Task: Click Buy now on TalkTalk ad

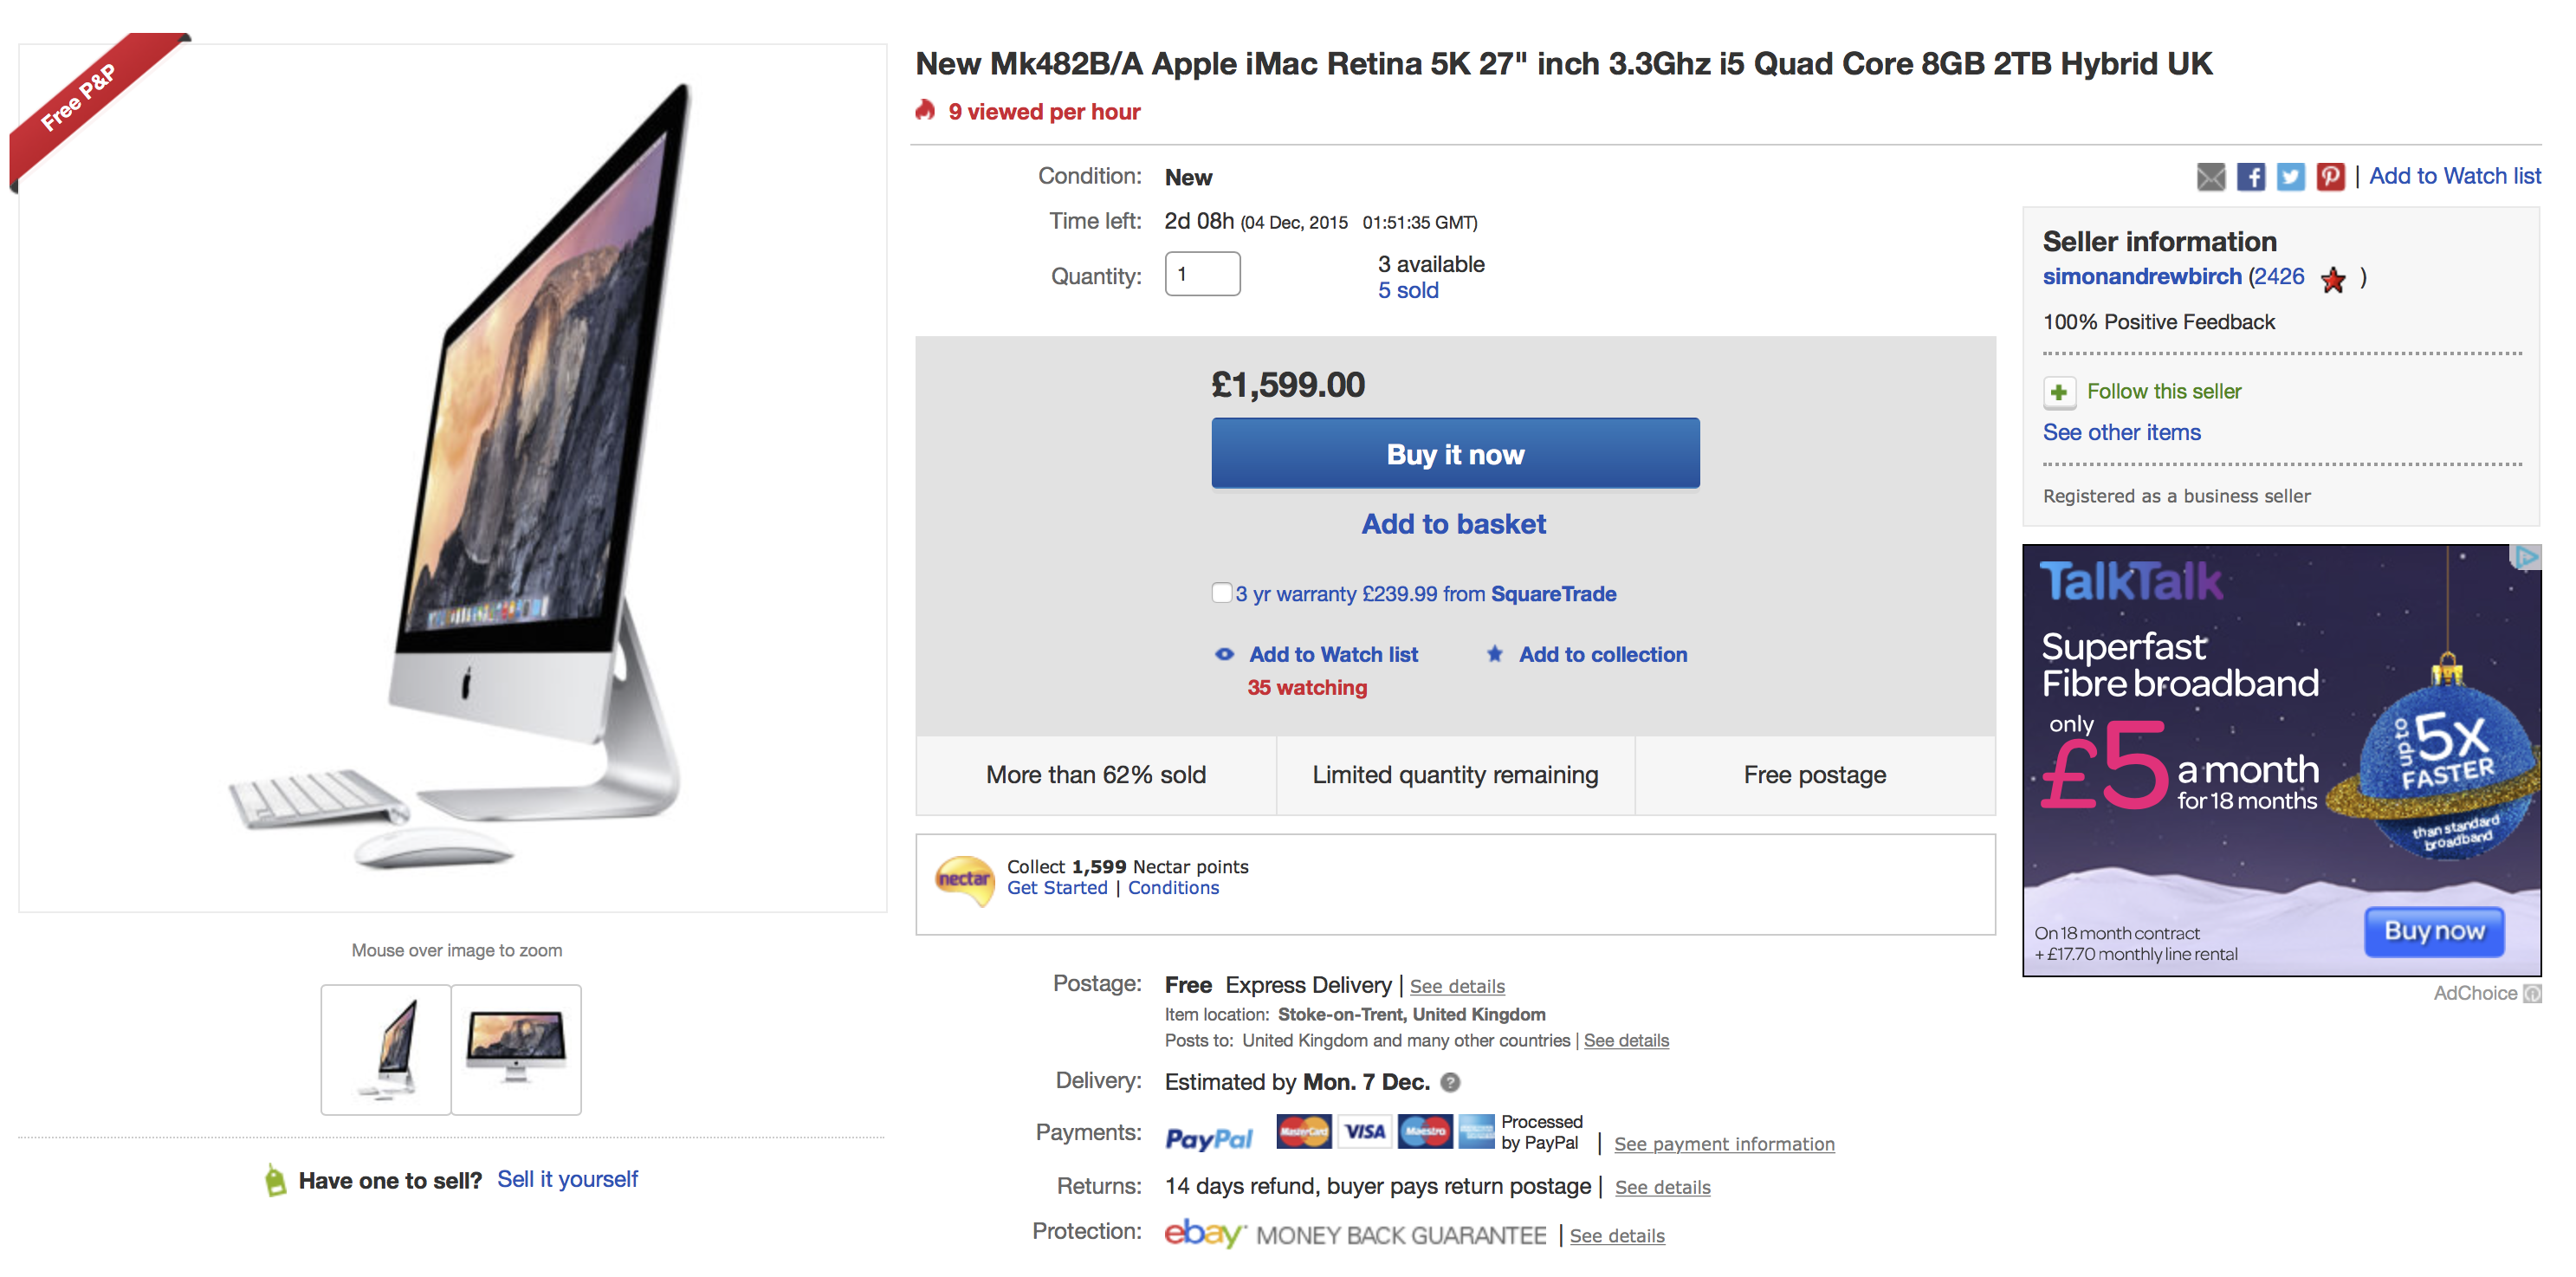Action: pos(2433,931)
